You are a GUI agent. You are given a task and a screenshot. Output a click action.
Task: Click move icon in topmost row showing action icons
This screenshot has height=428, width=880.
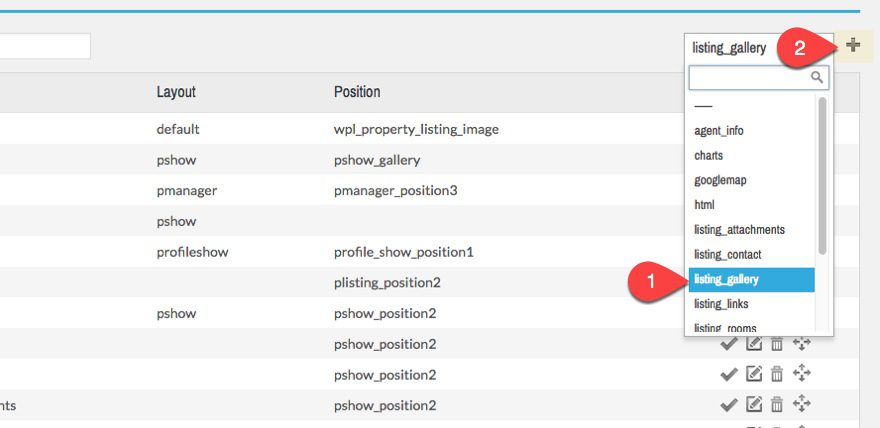pyautogui.click(x=802, y=344)
